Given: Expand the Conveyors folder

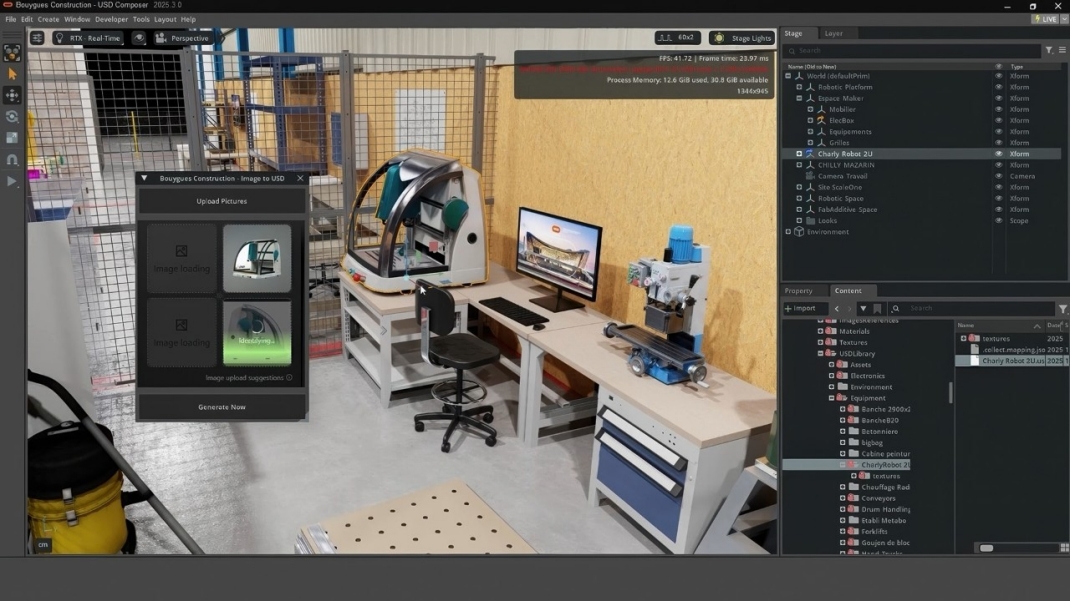Looking at the screenshot, I should click(843, 498).
